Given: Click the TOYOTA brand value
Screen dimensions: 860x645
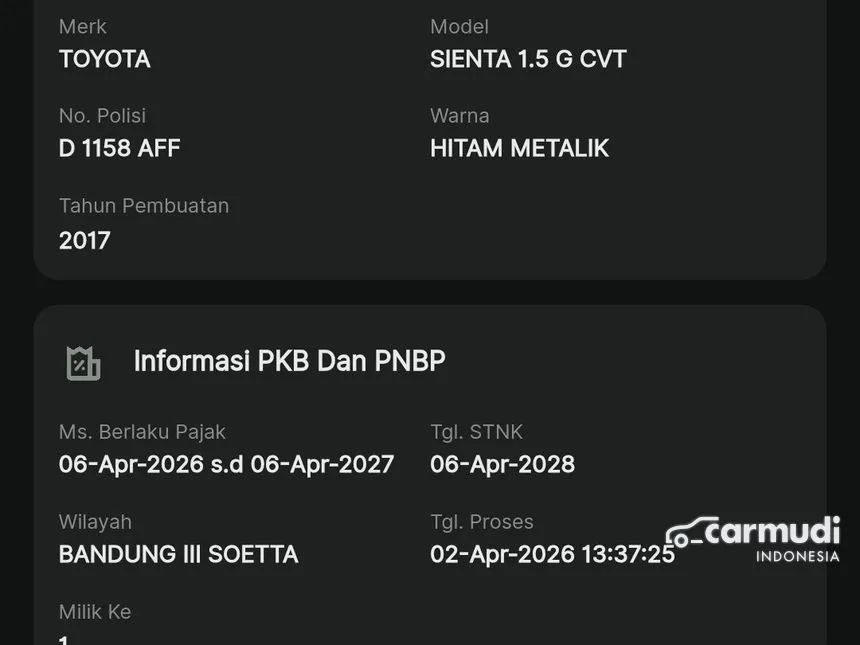Looking at the screenshot, I should 104,59.
